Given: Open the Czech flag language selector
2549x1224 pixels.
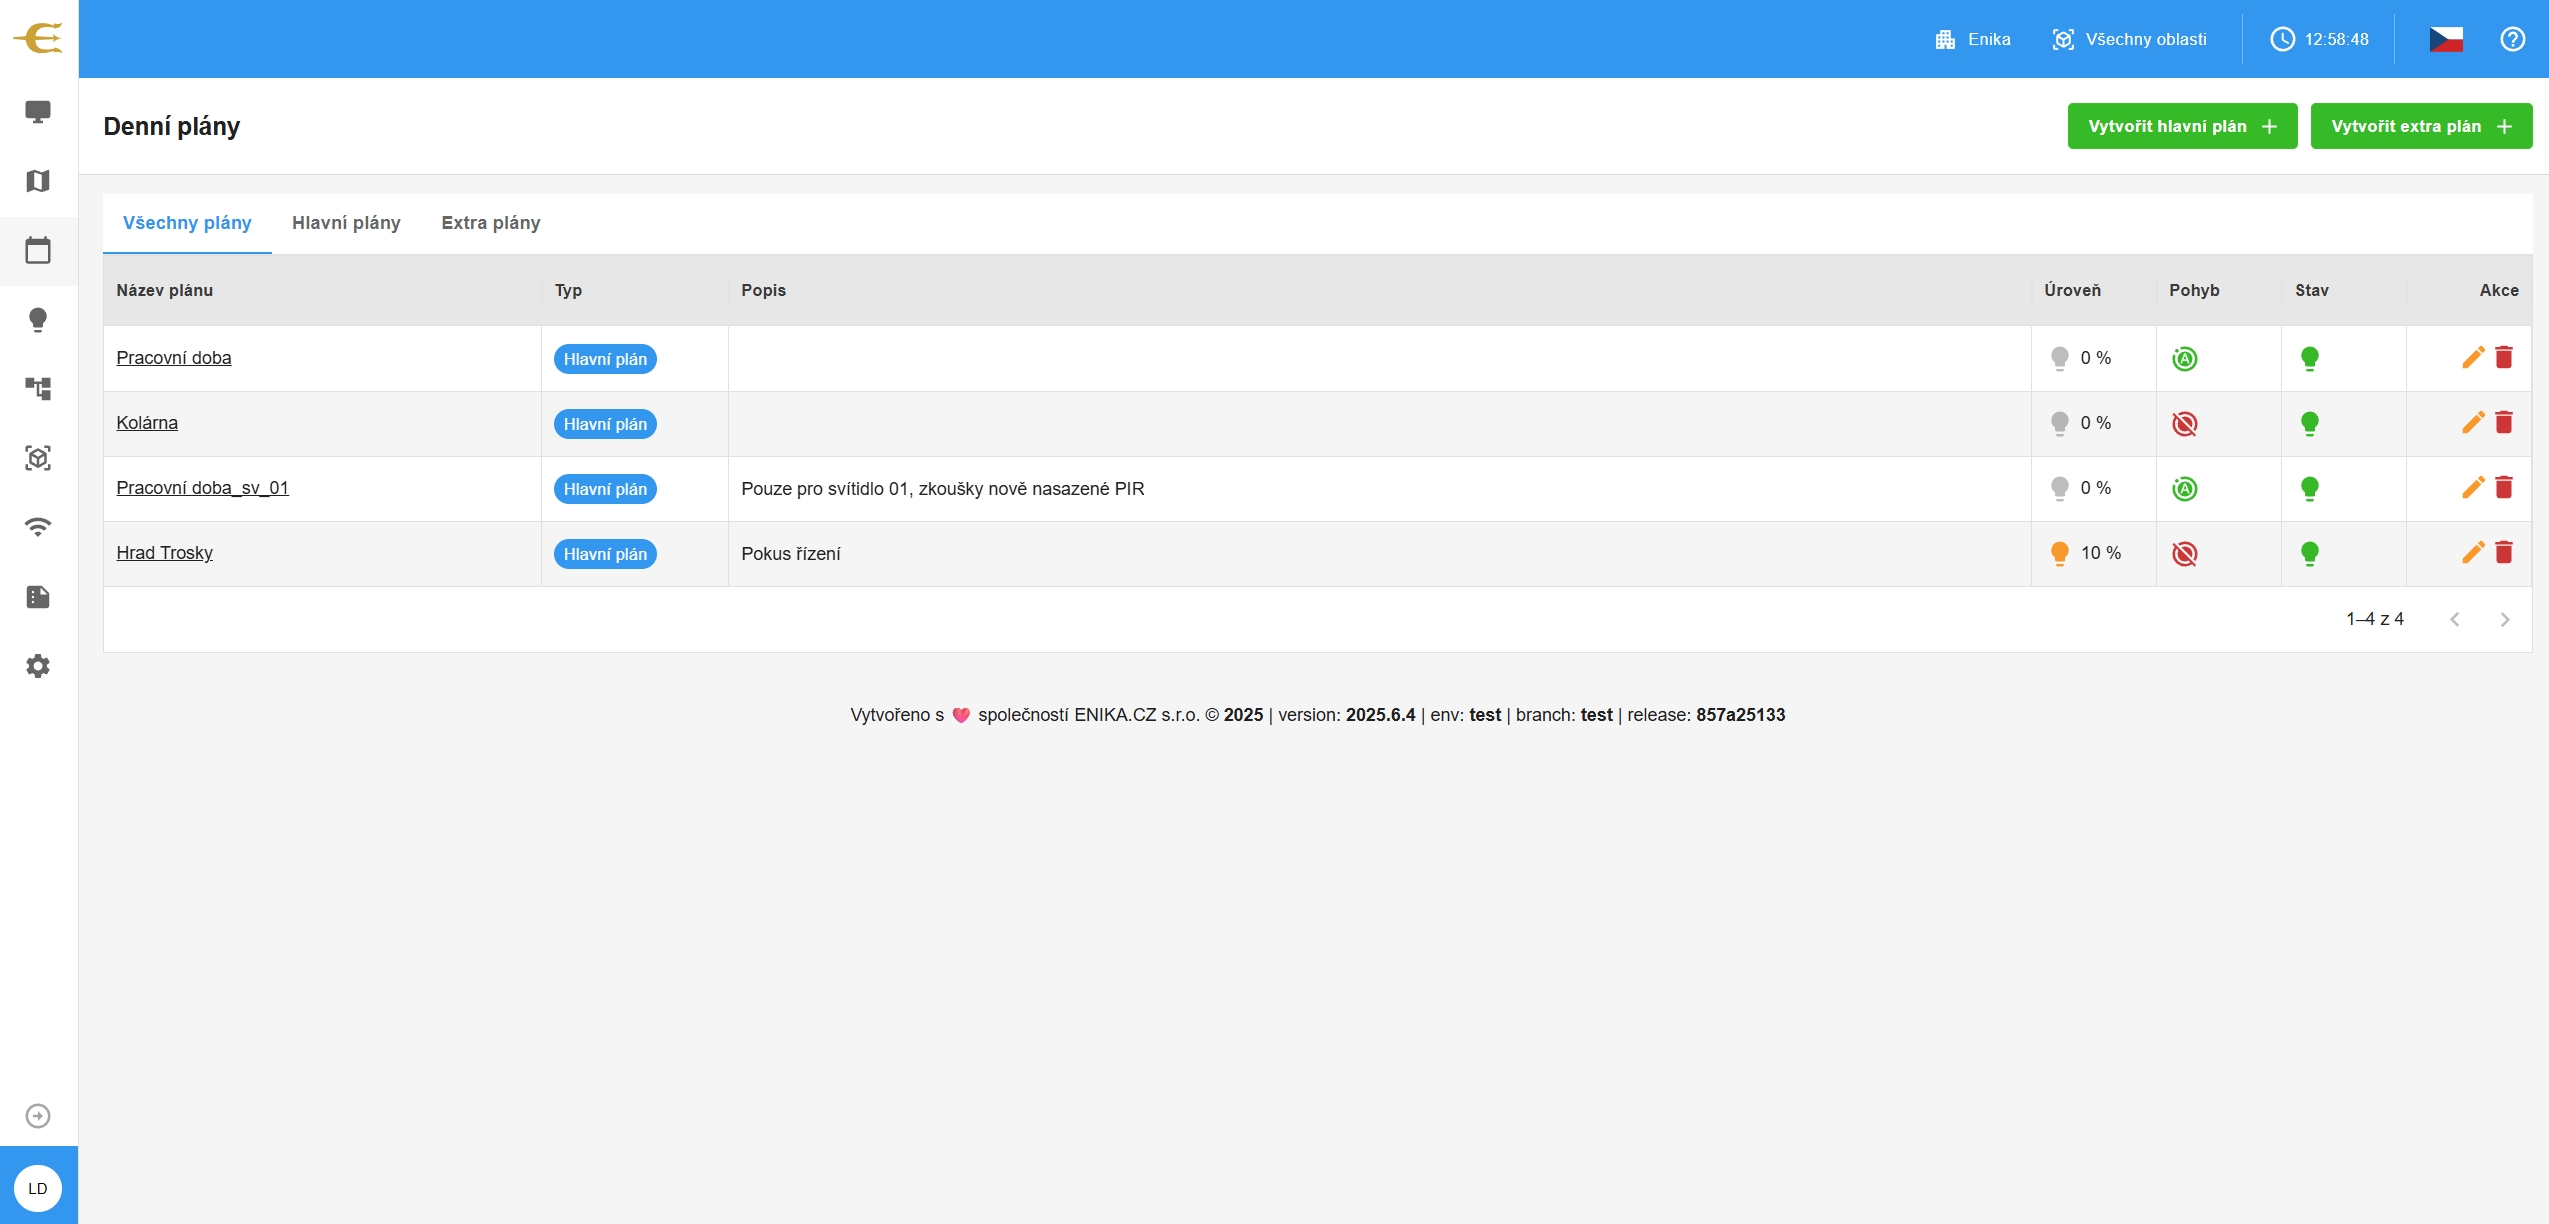Looking at the screenshot, I should point(2445,39).
